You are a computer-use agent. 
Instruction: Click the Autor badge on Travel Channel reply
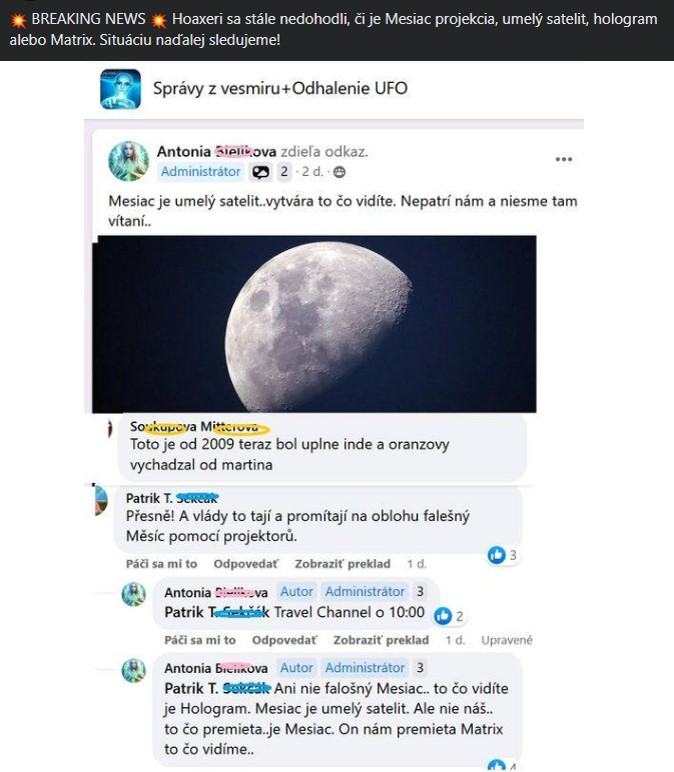[x=296, y=591]
